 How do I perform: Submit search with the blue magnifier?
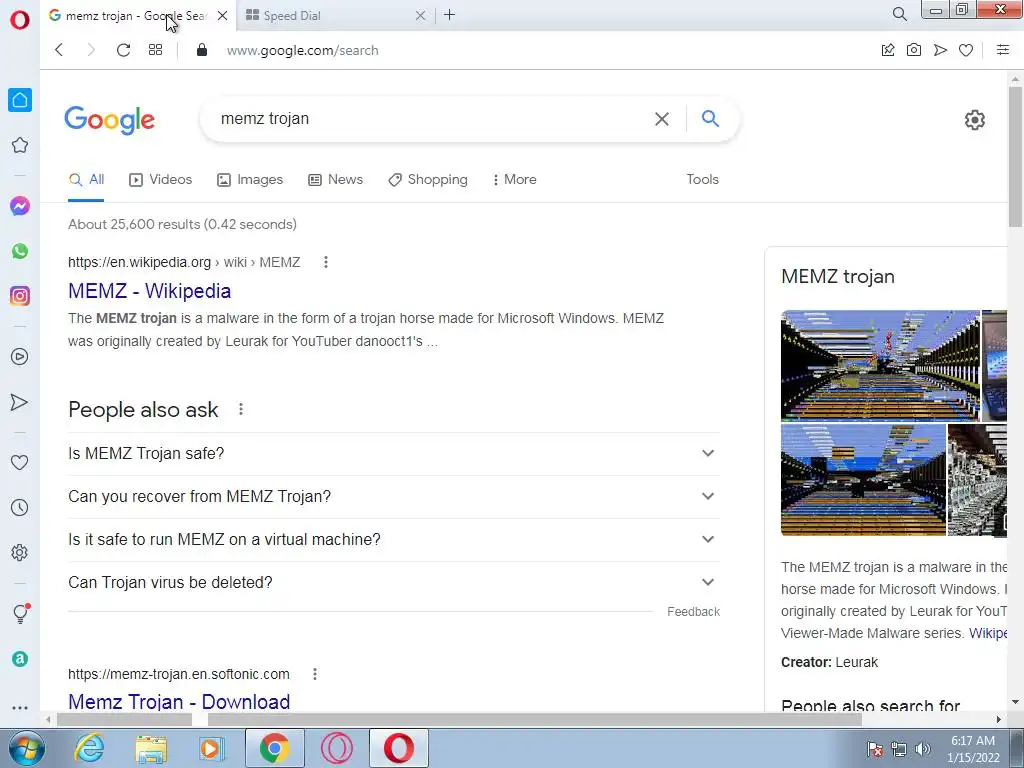coord(710,118)
